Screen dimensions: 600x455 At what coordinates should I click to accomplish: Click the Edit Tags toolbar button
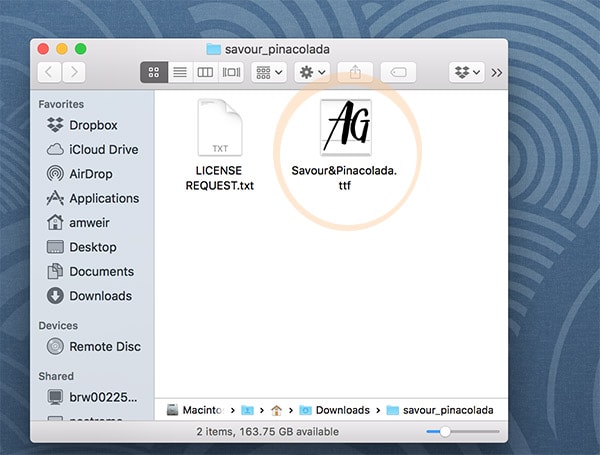click(398, 72)
